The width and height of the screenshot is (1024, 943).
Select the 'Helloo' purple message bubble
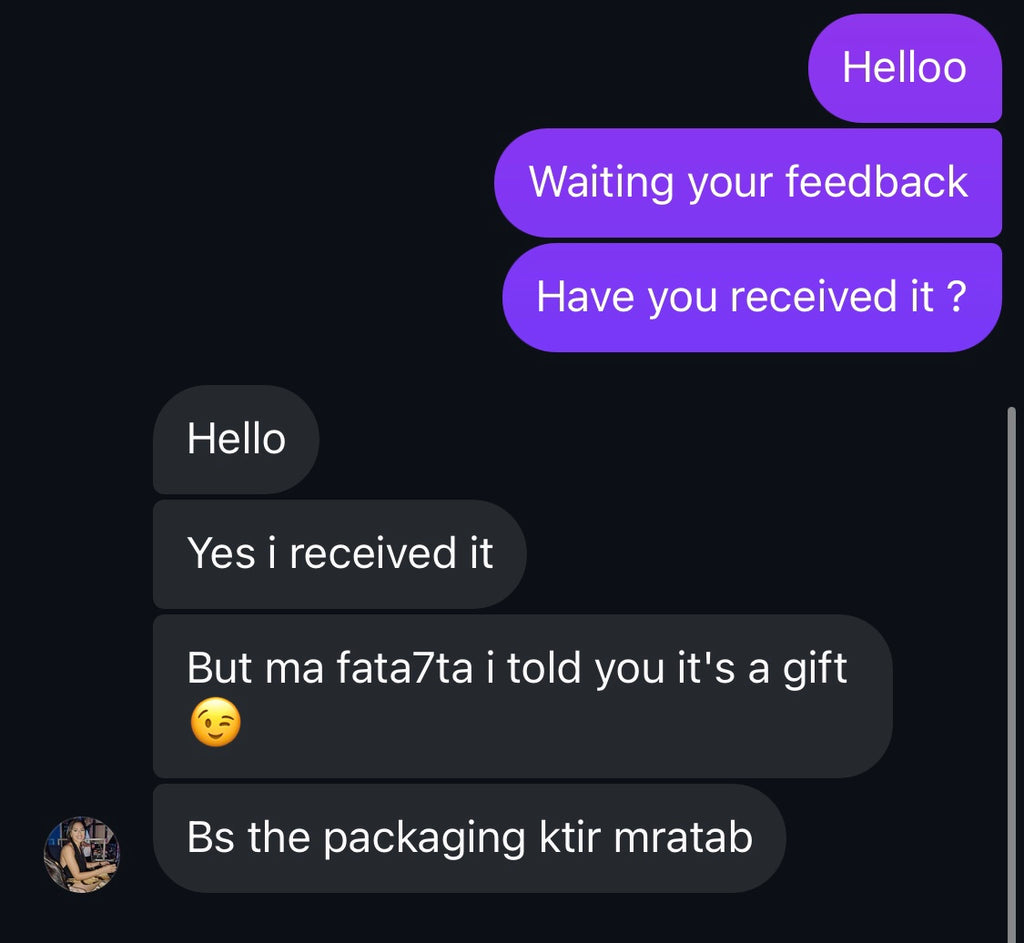[903, 68]
